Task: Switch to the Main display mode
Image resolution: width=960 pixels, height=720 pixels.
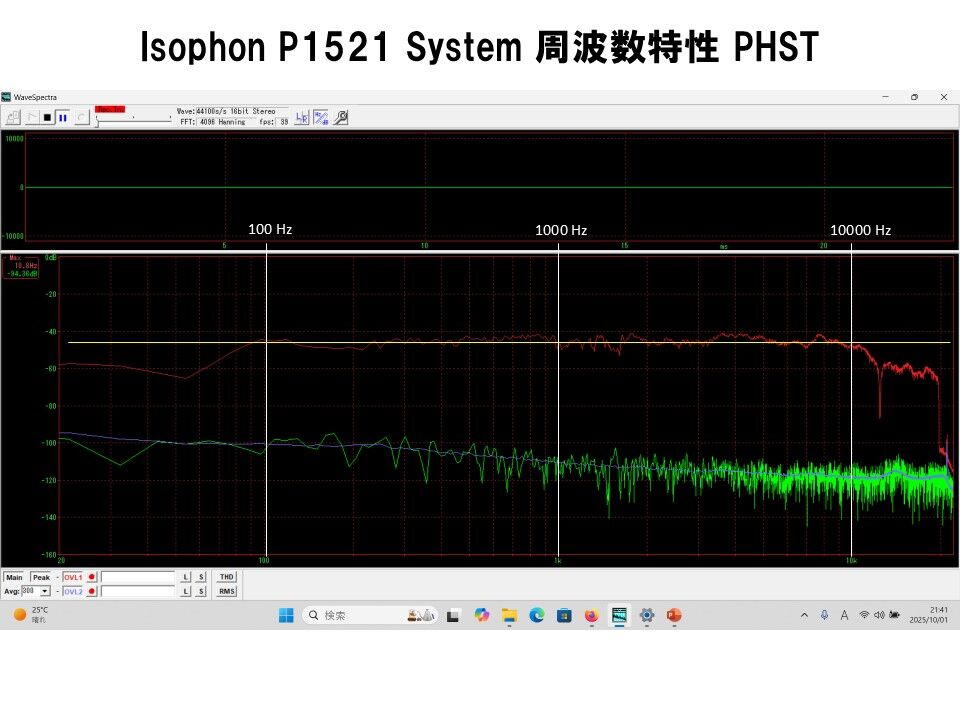Action: tap(14, 577)
